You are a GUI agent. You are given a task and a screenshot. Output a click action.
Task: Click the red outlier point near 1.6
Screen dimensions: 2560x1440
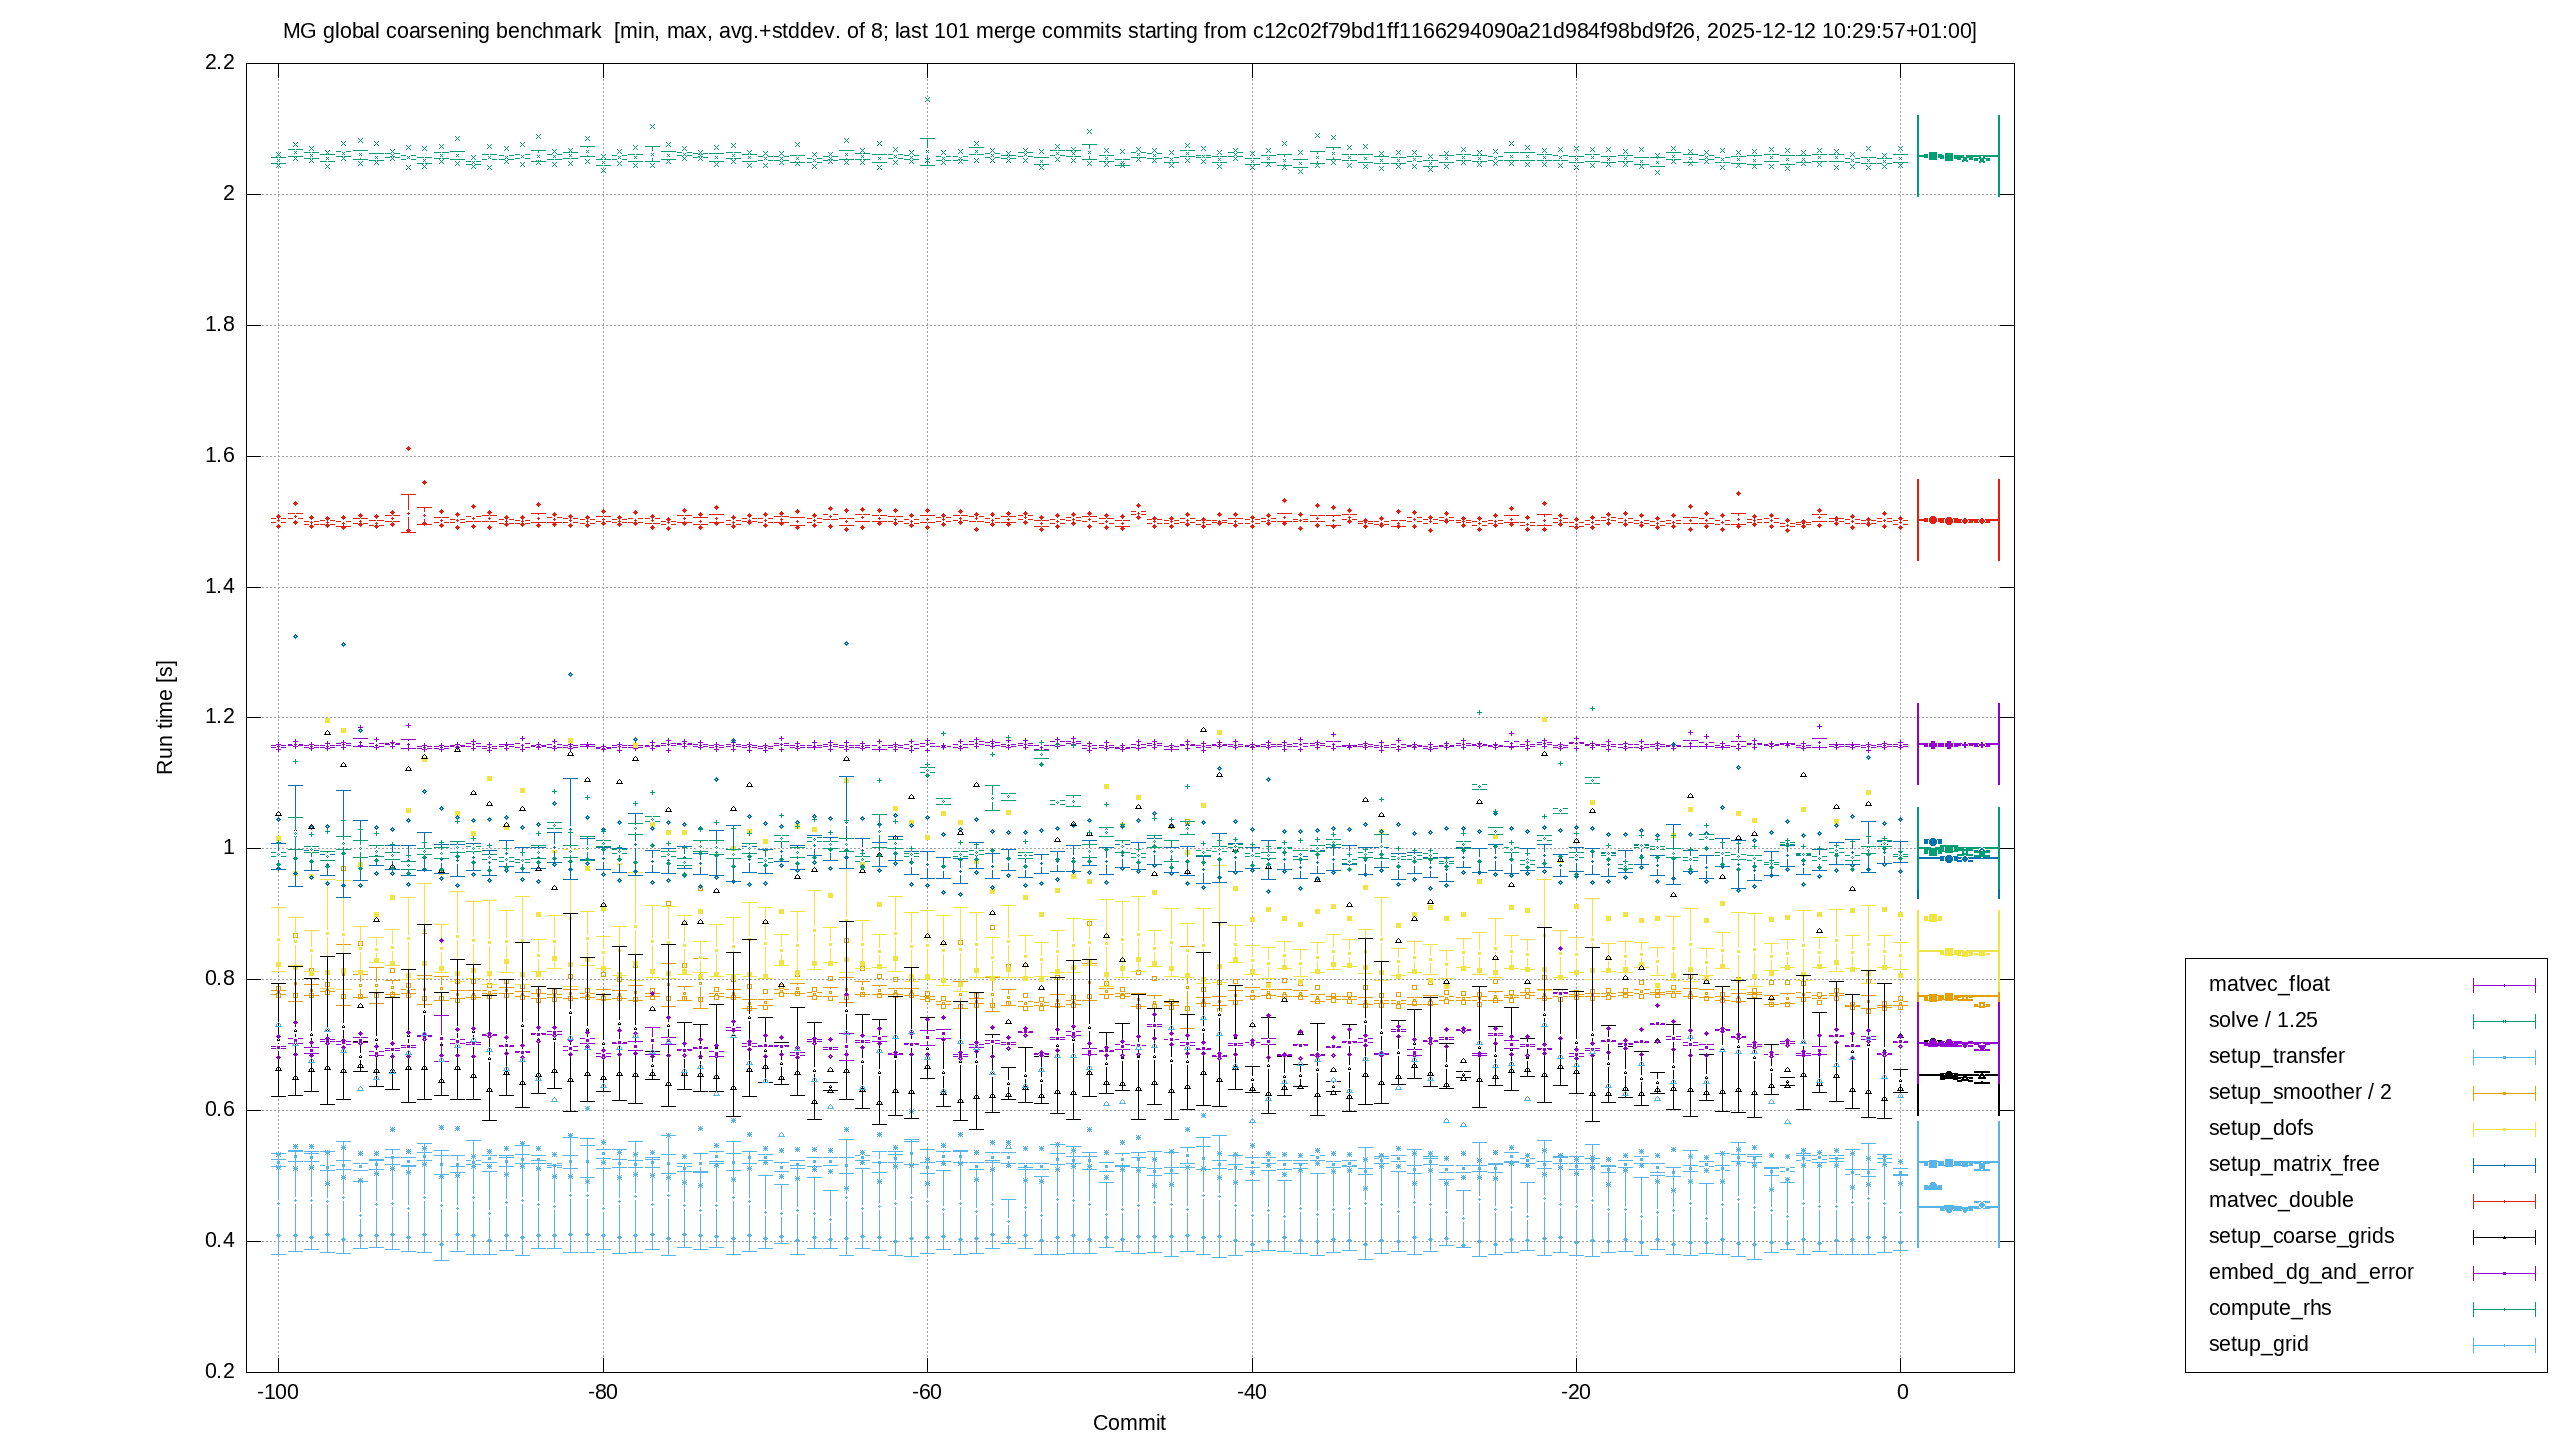pos(408,449)
